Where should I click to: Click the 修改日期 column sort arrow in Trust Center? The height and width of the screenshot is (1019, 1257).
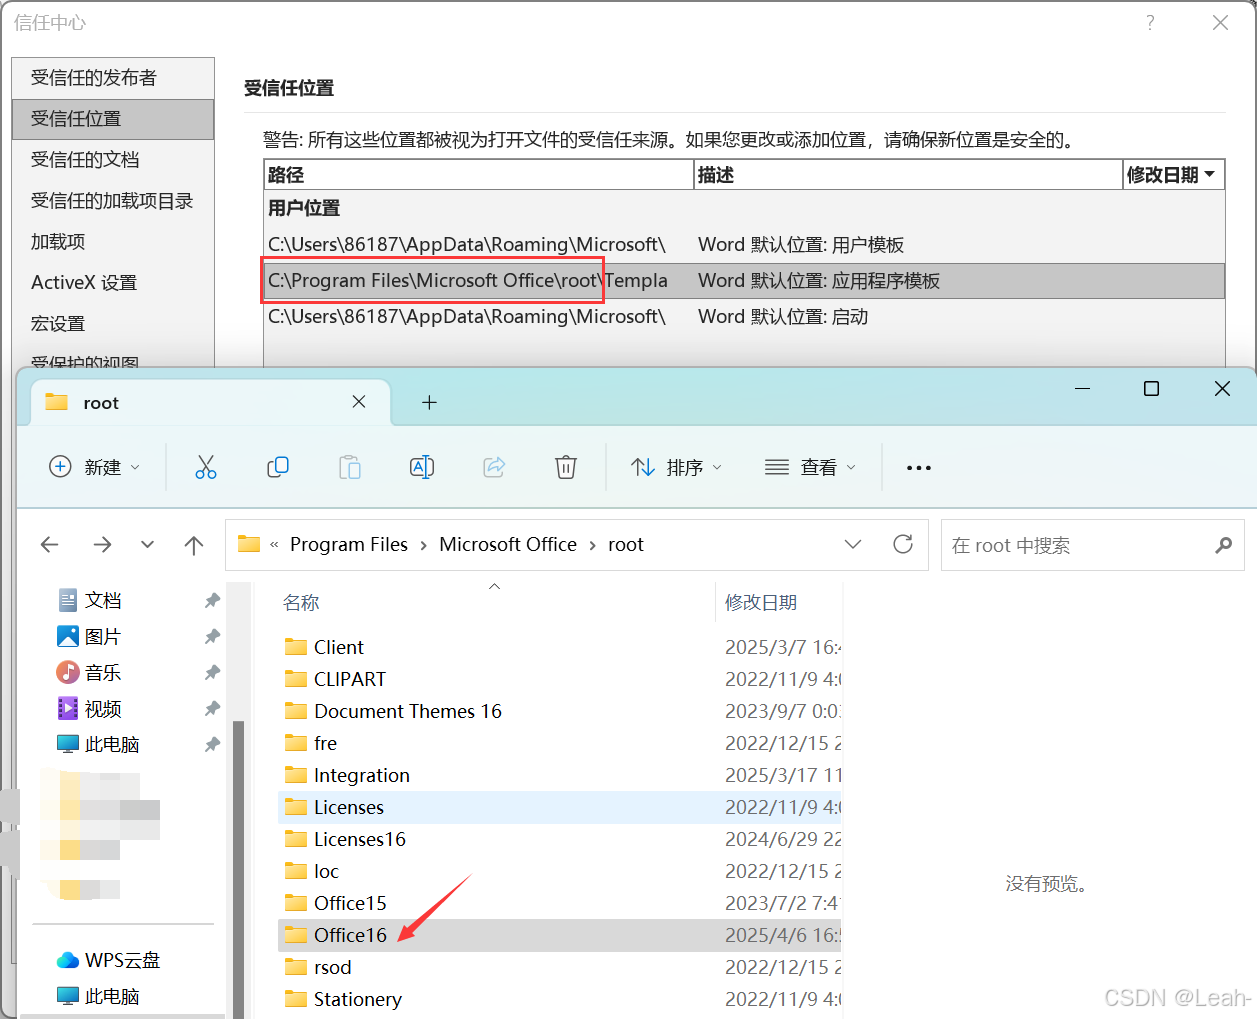1210,174
